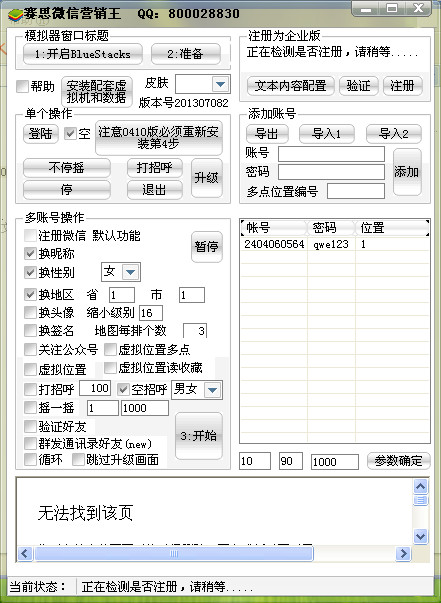Click the 不停摇 button
This screenshot has width=441, height=603.
[67, 168]
